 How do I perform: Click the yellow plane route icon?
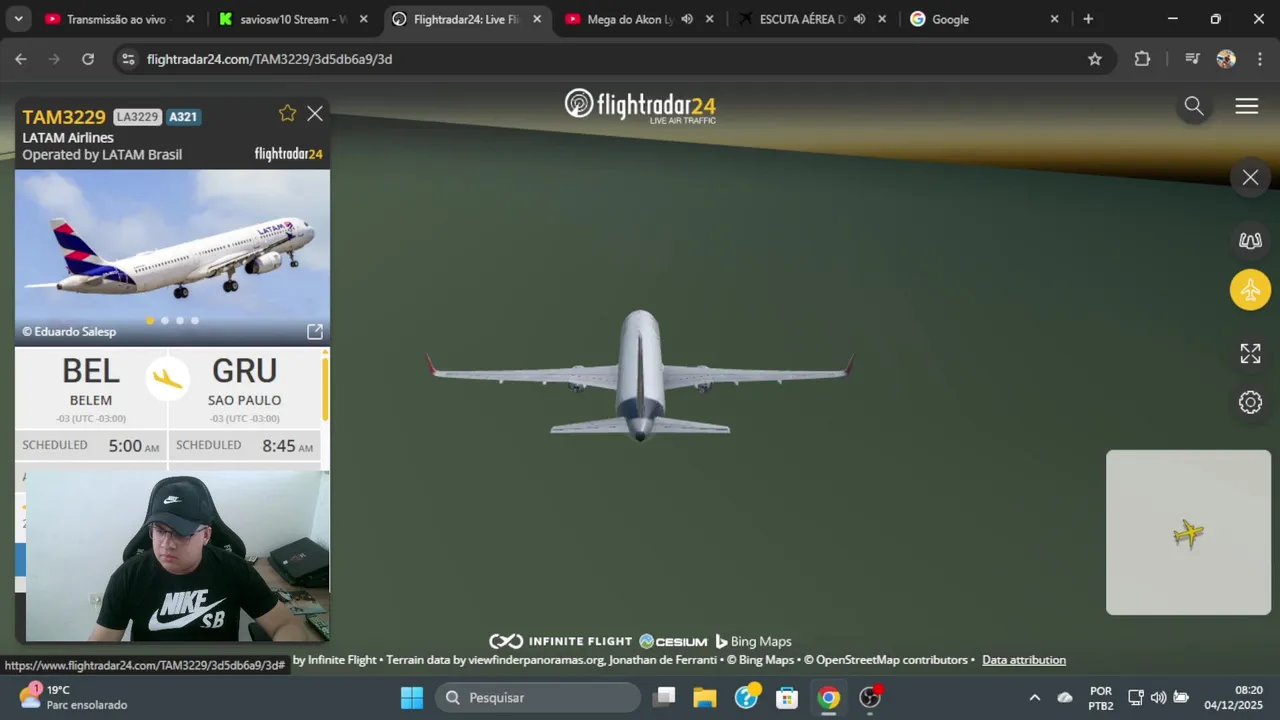click(168, 378)
